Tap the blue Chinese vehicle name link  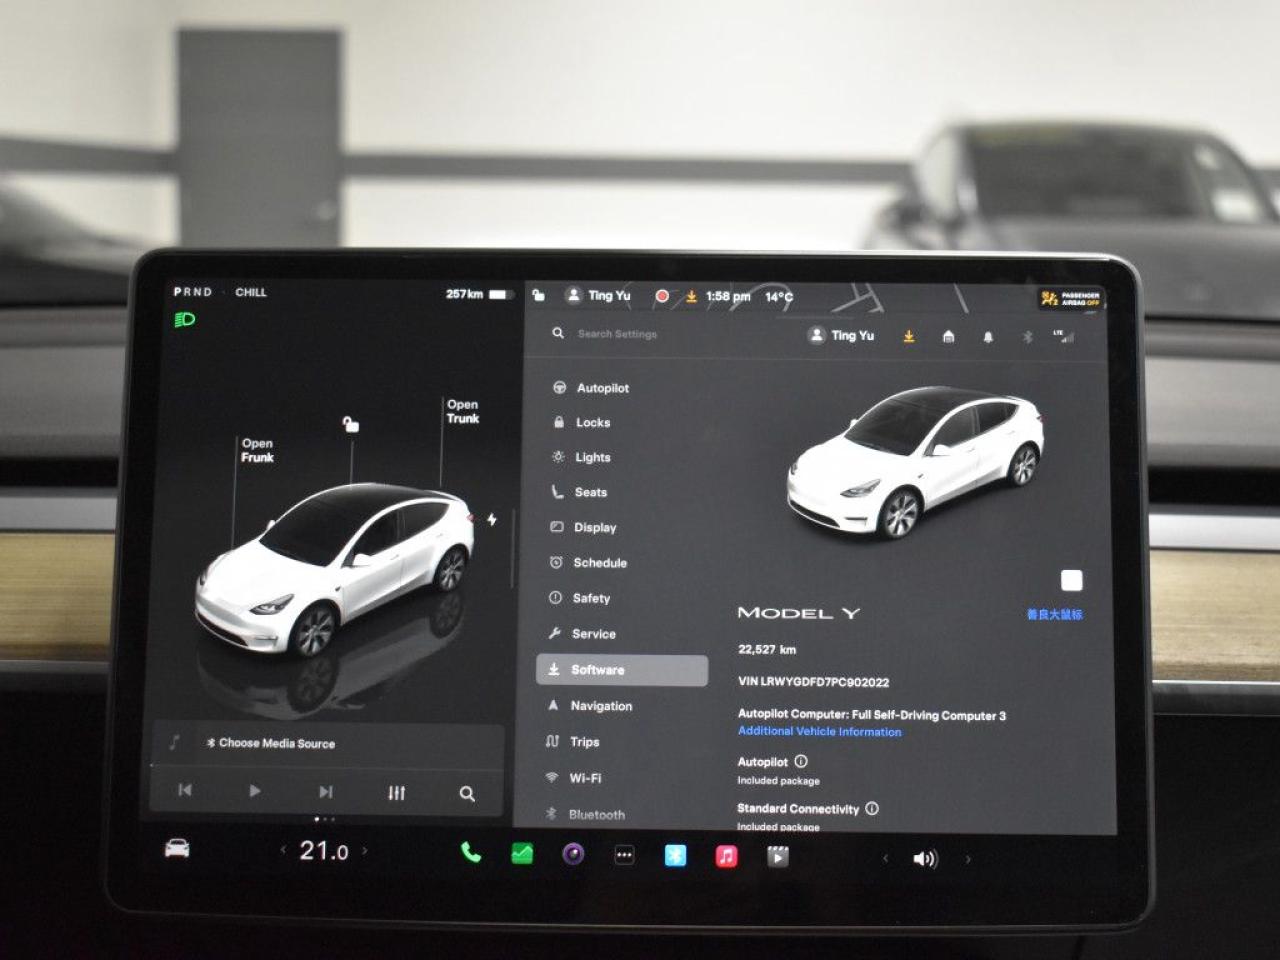1054,614
